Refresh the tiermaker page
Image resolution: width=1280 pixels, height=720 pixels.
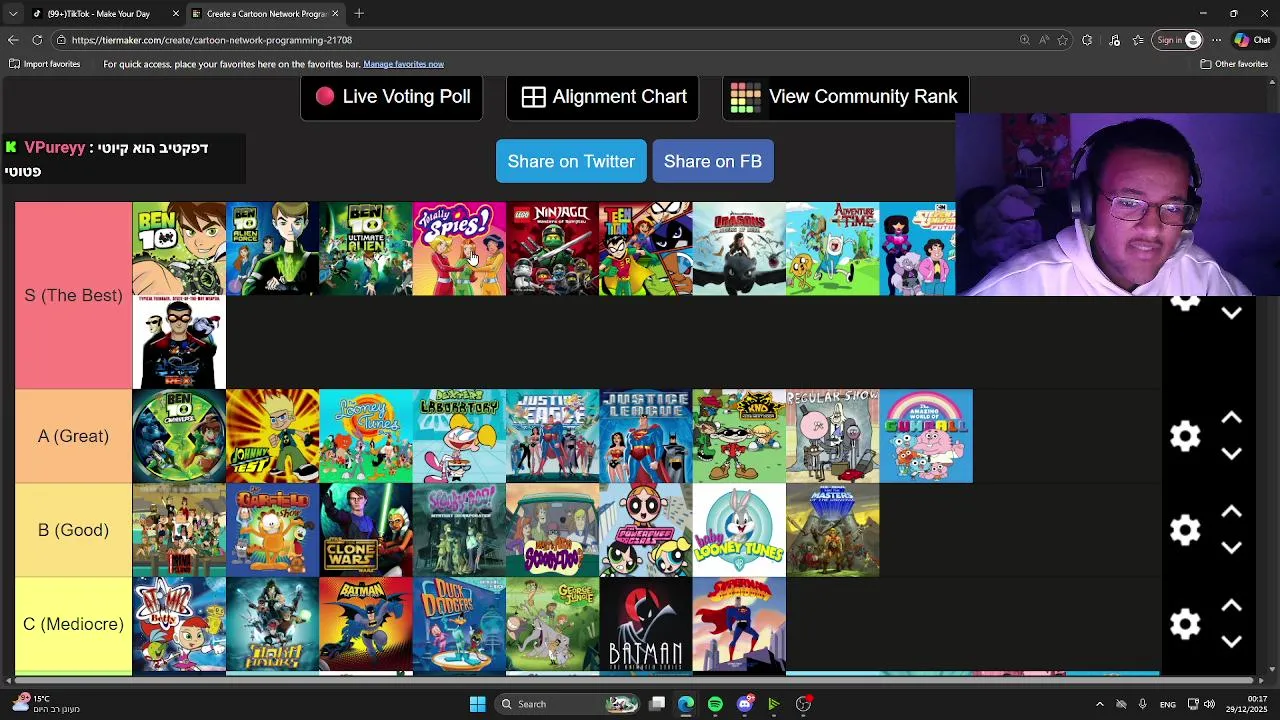click(x=37, y=40)
